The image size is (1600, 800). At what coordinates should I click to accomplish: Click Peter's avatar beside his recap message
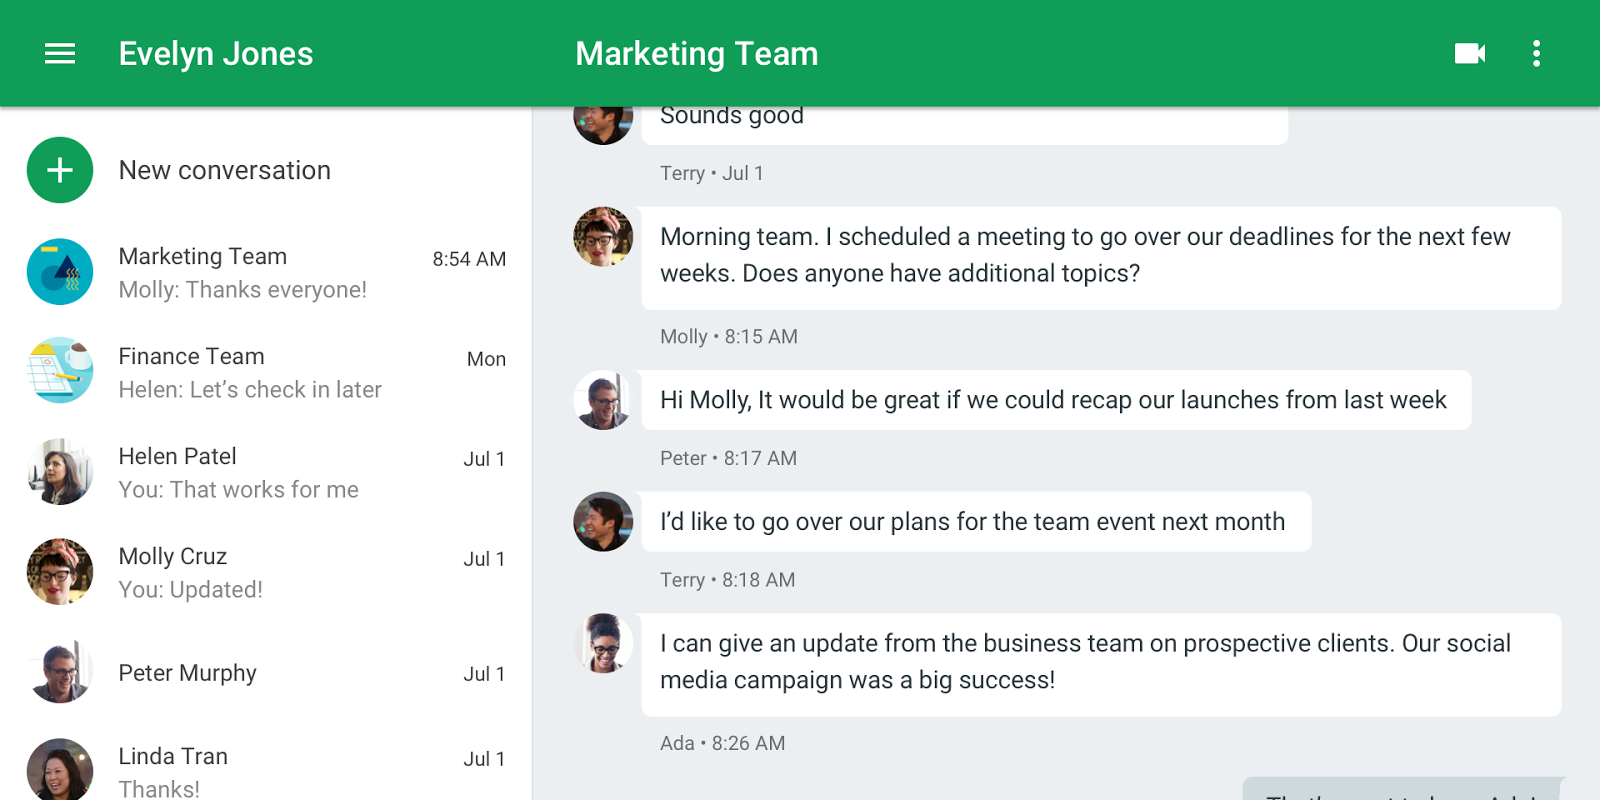(x=603, y=400)
